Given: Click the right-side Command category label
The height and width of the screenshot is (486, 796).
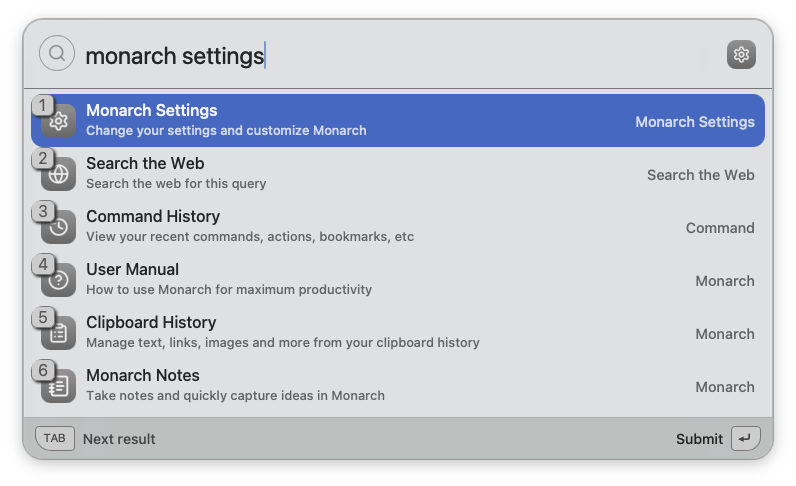Looking at the screenshot, I should click(720, 228).
